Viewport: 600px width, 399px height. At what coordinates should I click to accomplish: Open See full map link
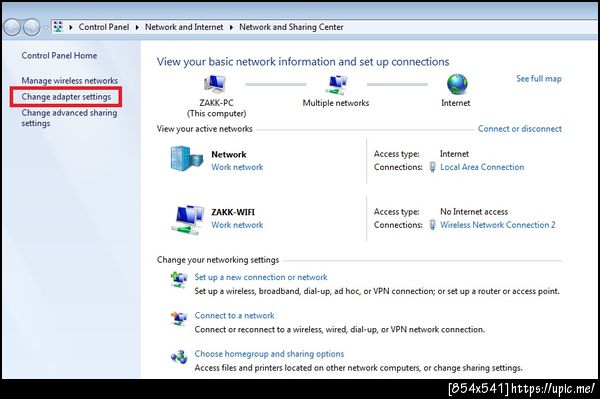tap(539, 79)
